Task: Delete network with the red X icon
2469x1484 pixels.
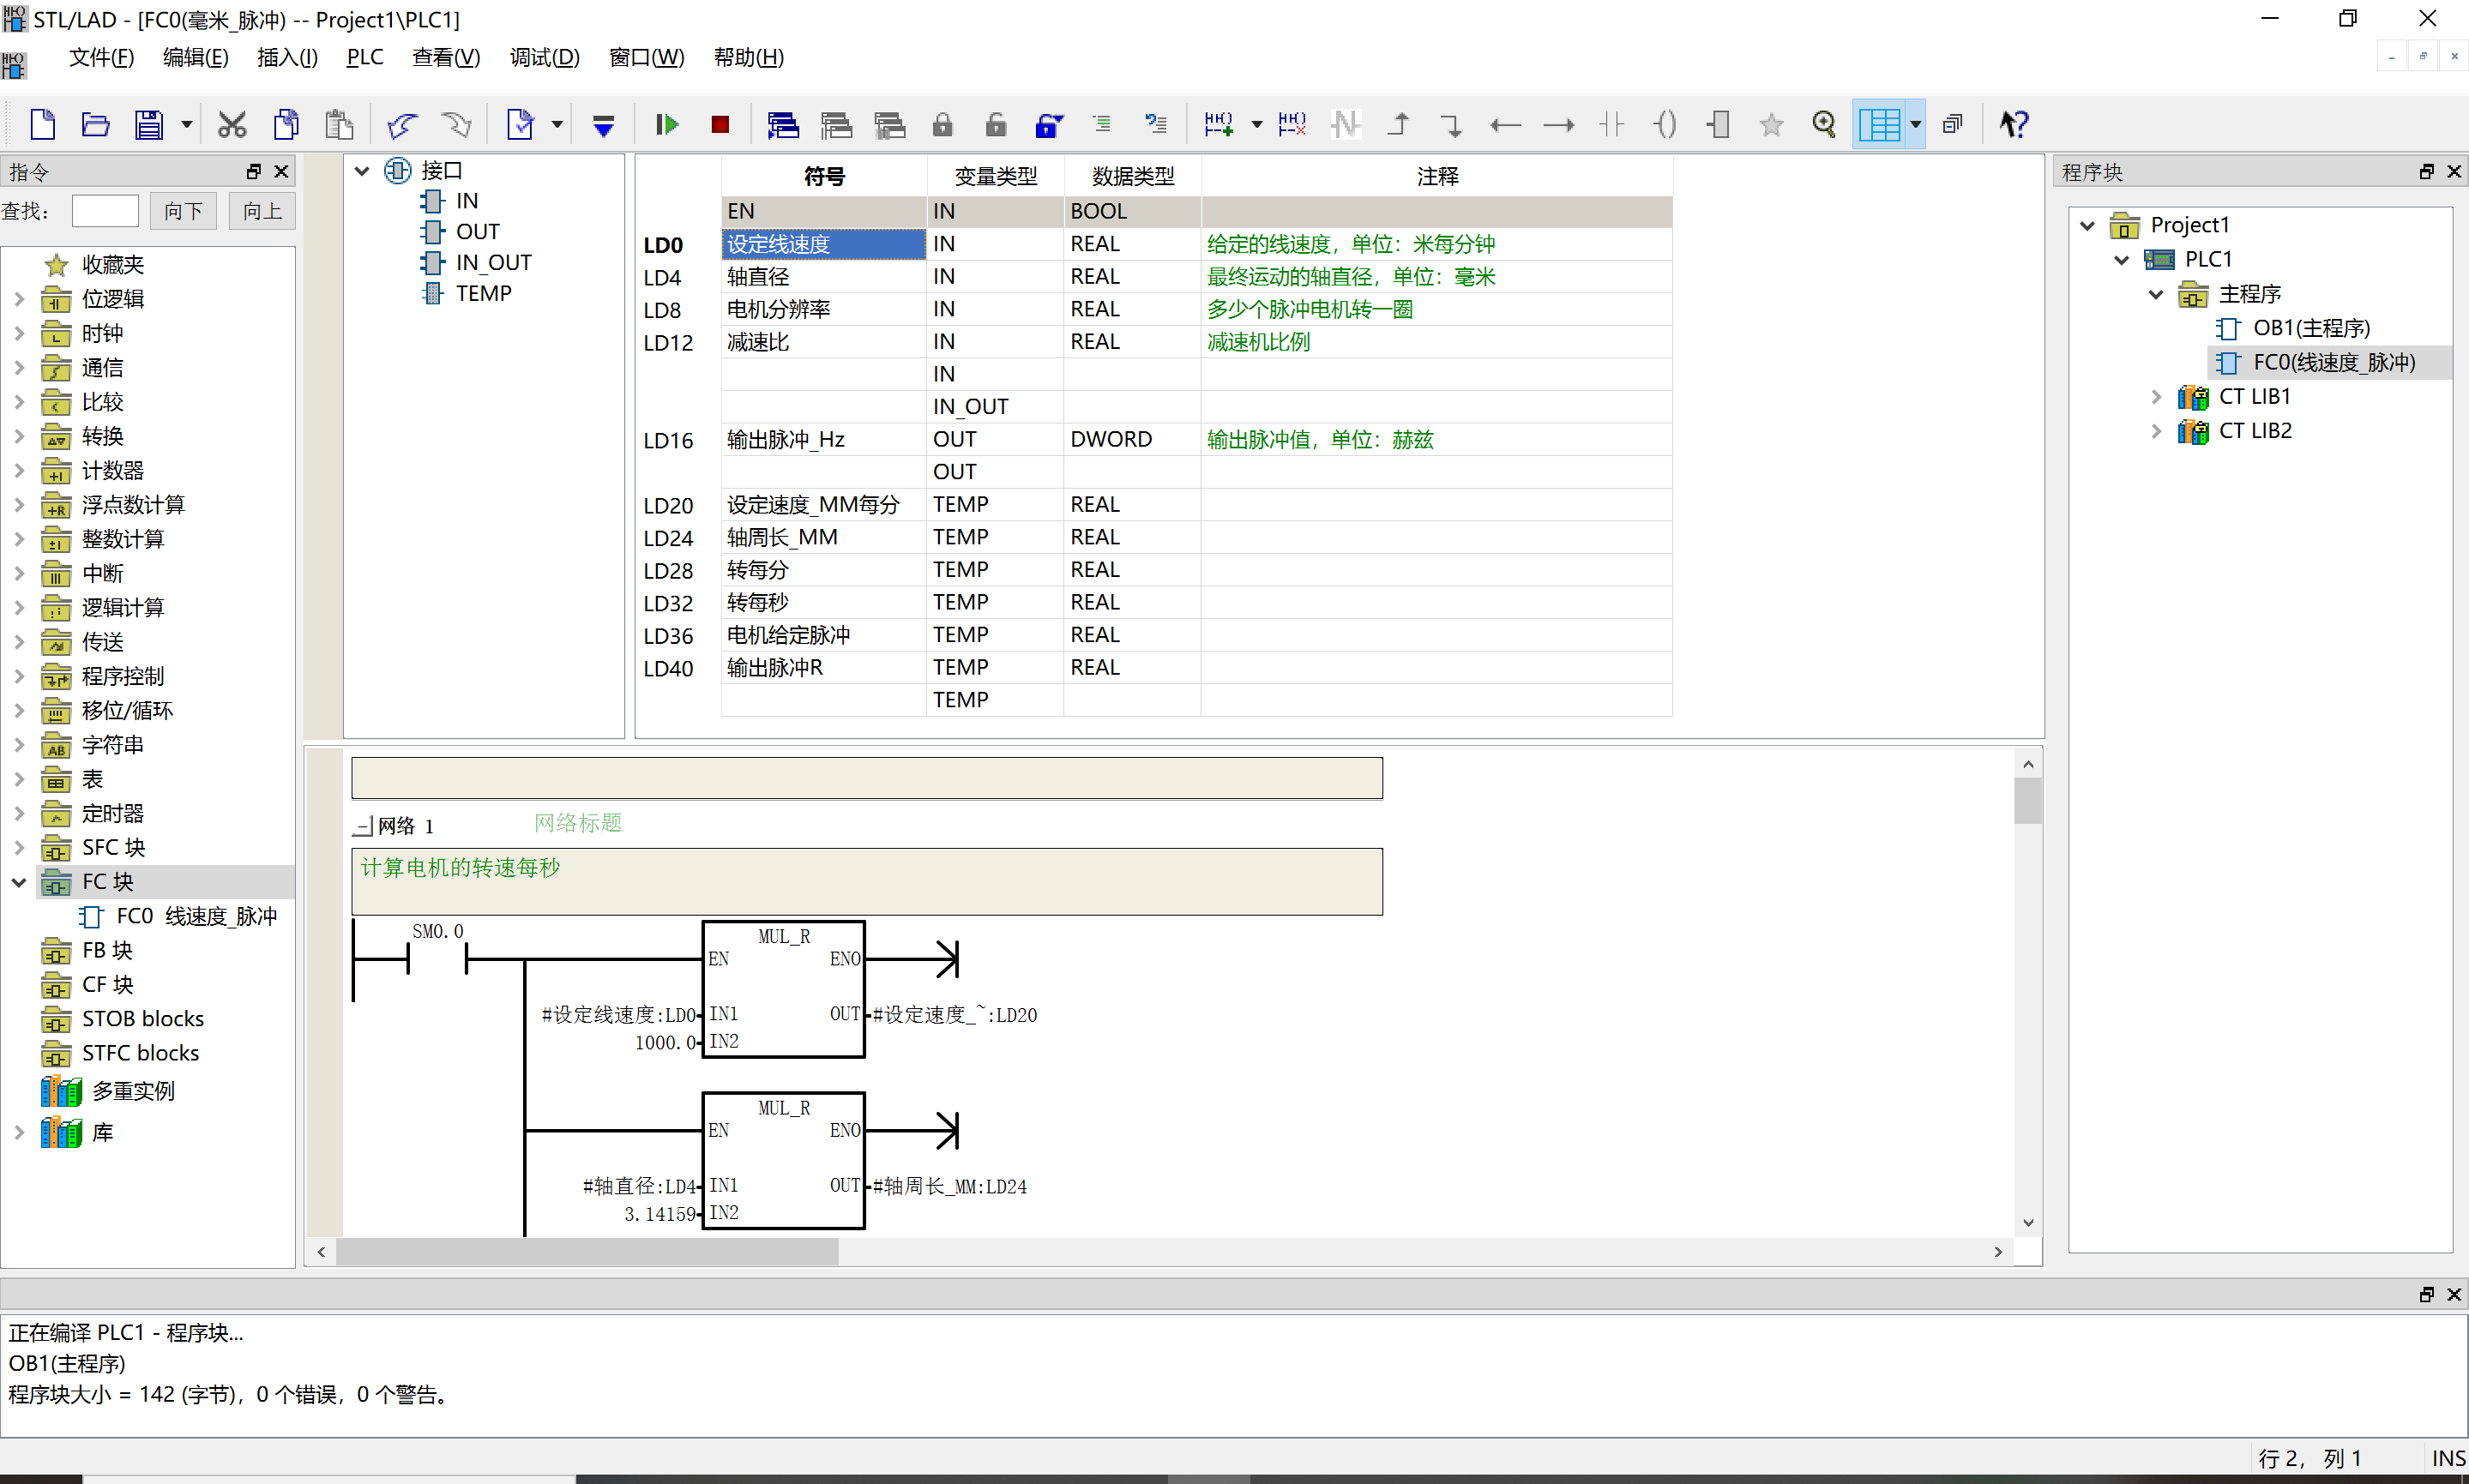Action: pos(1292,124)
